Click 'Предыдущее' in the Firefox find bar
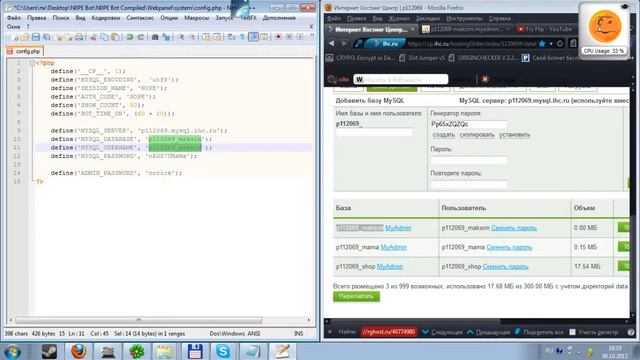The width and height of the screenshot is (640, 360). (489, 332)
